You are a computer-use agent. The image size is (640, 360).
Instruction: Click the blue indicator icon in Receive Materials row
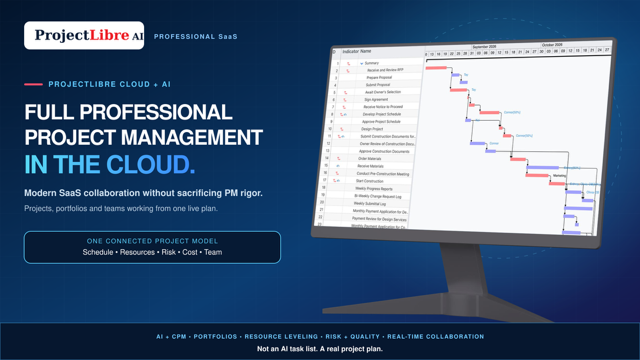point(338,166)
